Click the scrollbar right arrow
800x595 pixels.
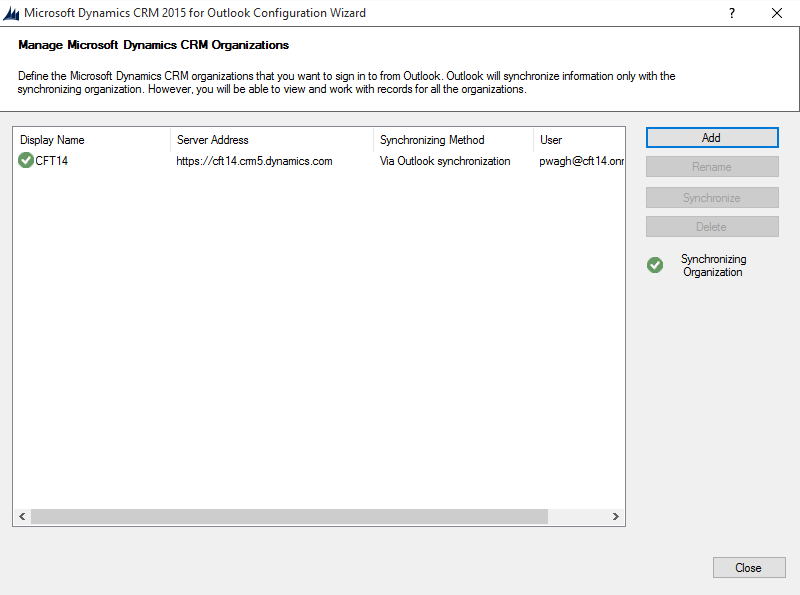tap(616, 516)
